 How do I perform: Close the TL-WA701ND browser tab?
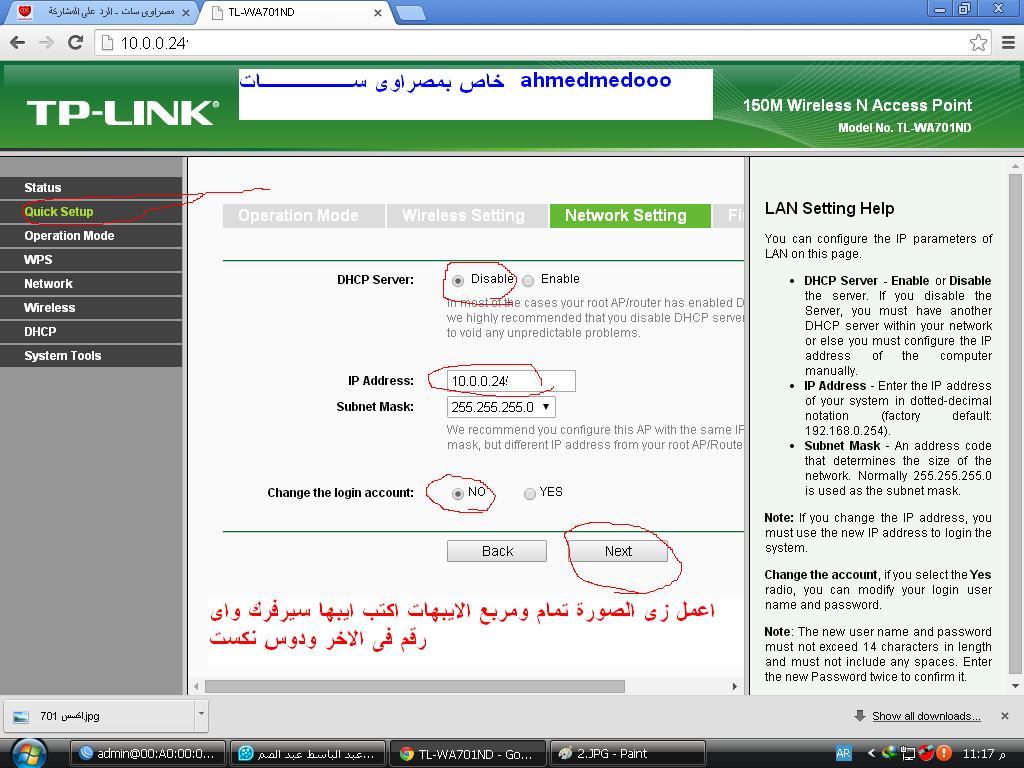tap(377, 12)
